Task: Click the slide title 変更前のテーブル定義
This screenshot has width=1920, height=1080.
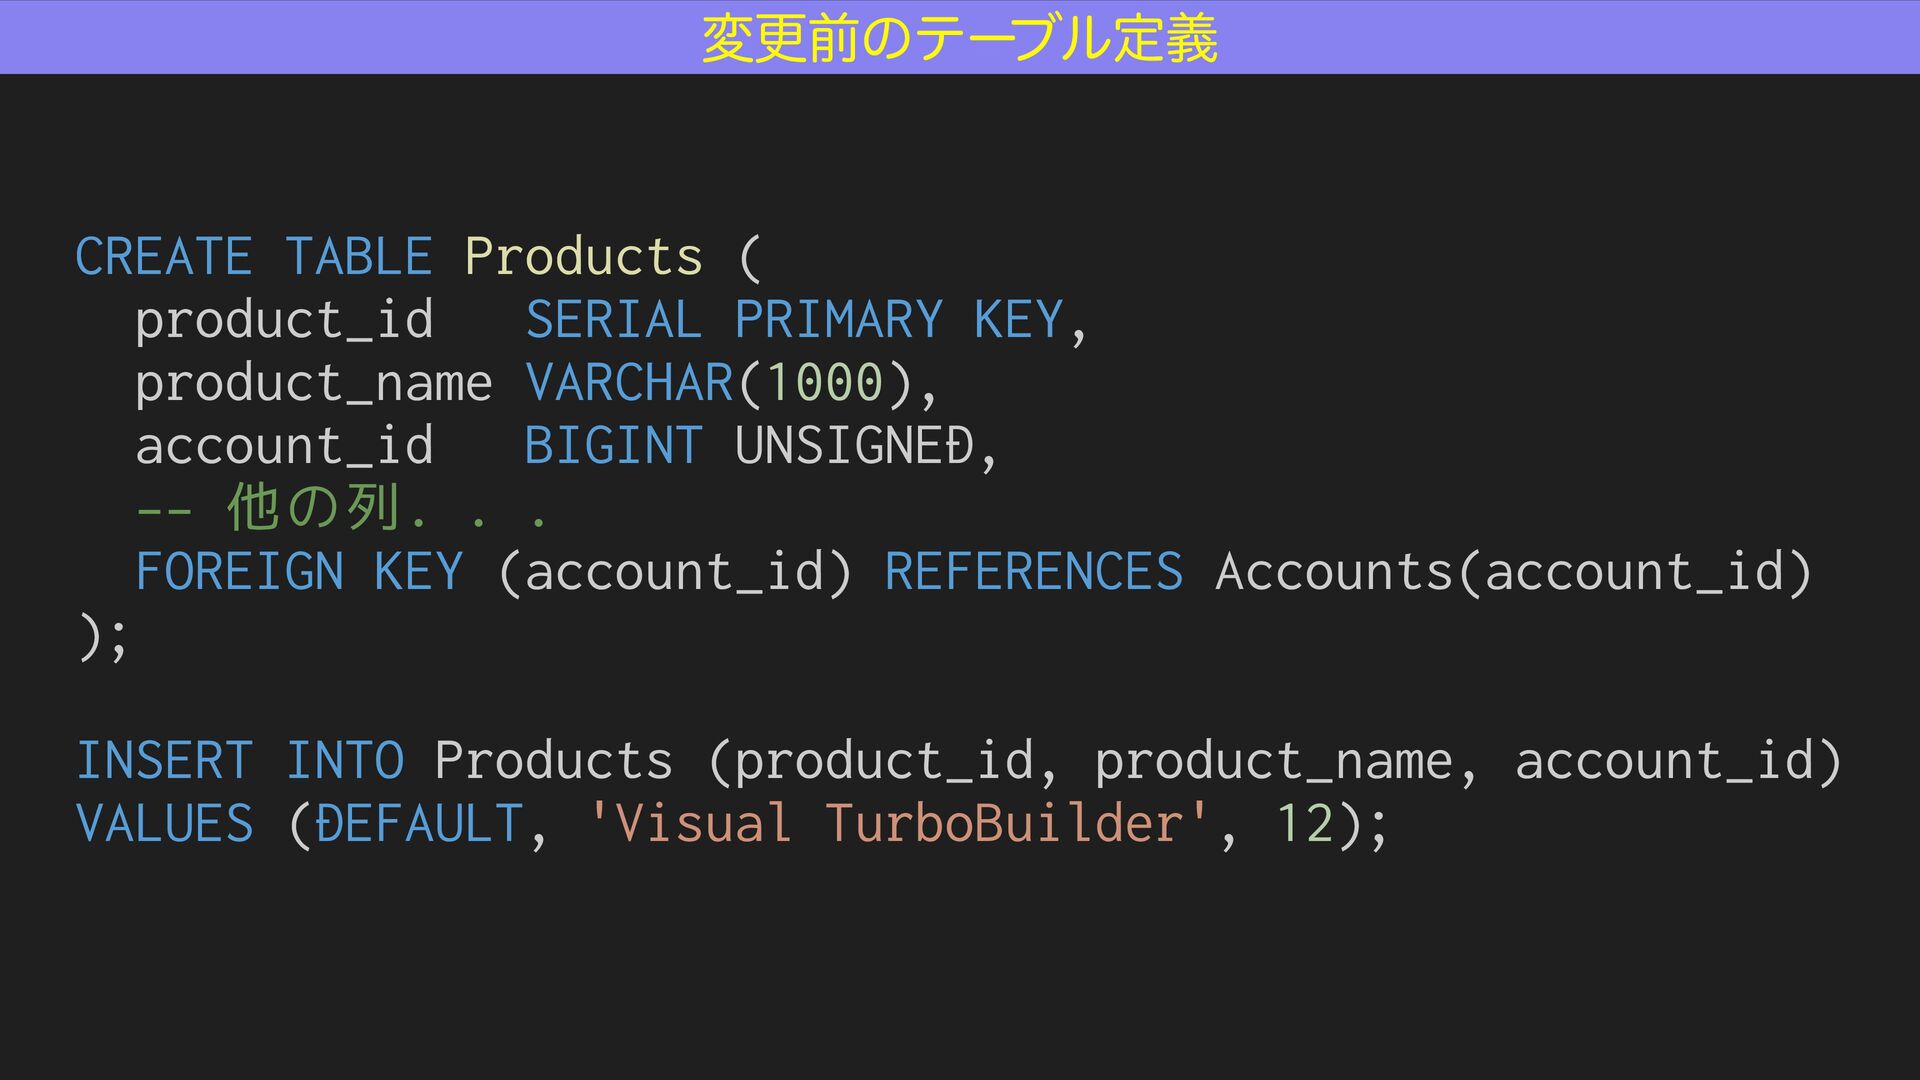Action: pos(959,39)
